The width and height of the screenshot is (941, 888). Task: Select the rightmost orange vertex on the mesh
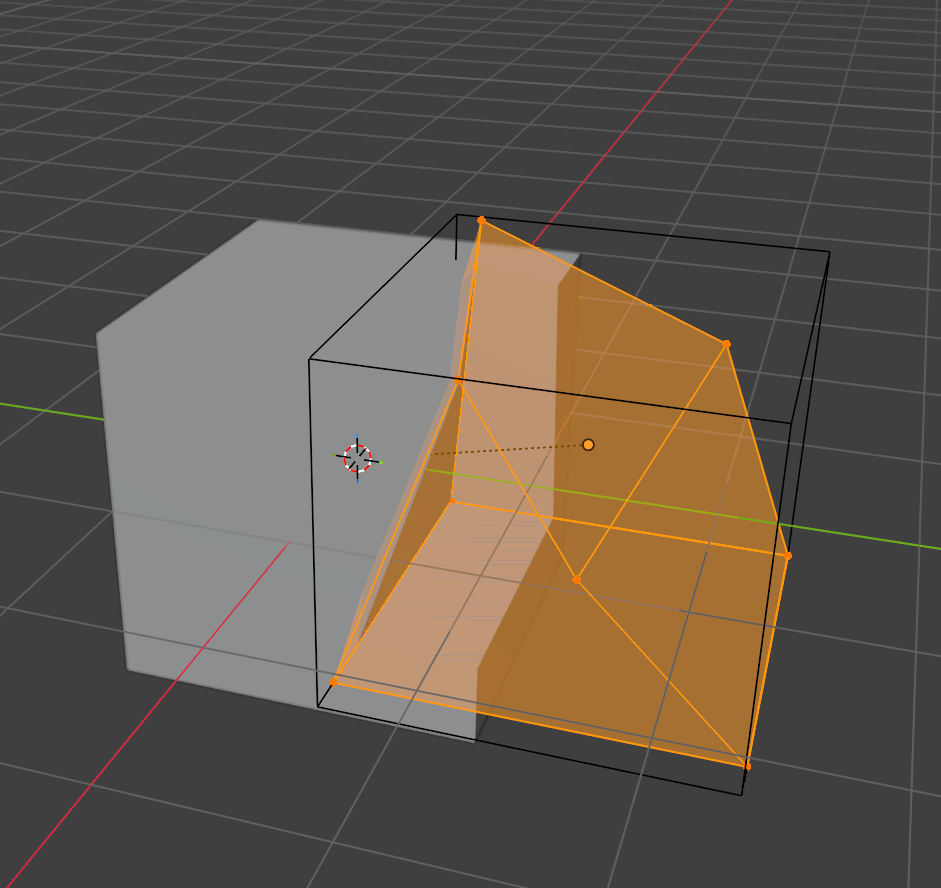pos(788,556)
